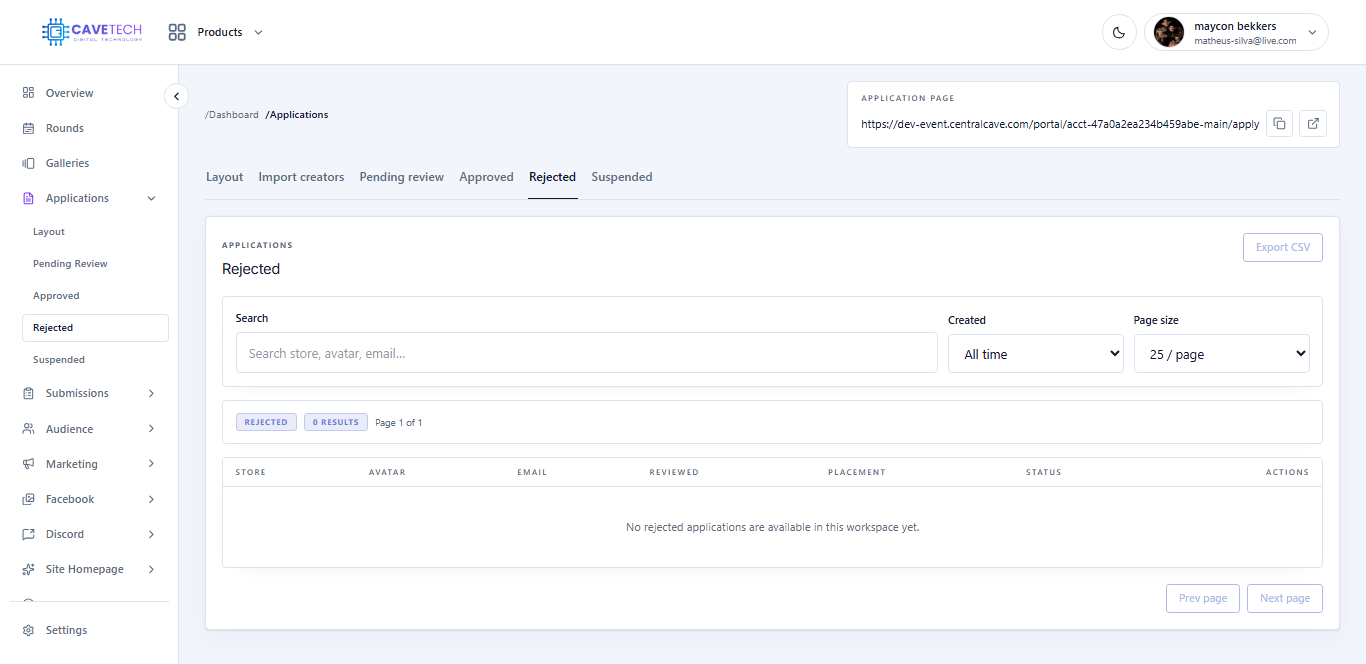Click the CaveTech logo
Image resolution: width=1366 pixels, height=664 pixels.
coord(92,32)
